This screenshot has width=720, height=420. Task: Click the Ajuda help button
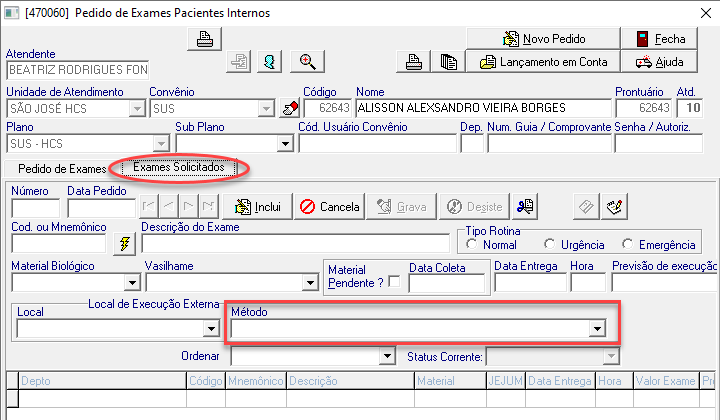pyautogui.click(x=659, y=62)
